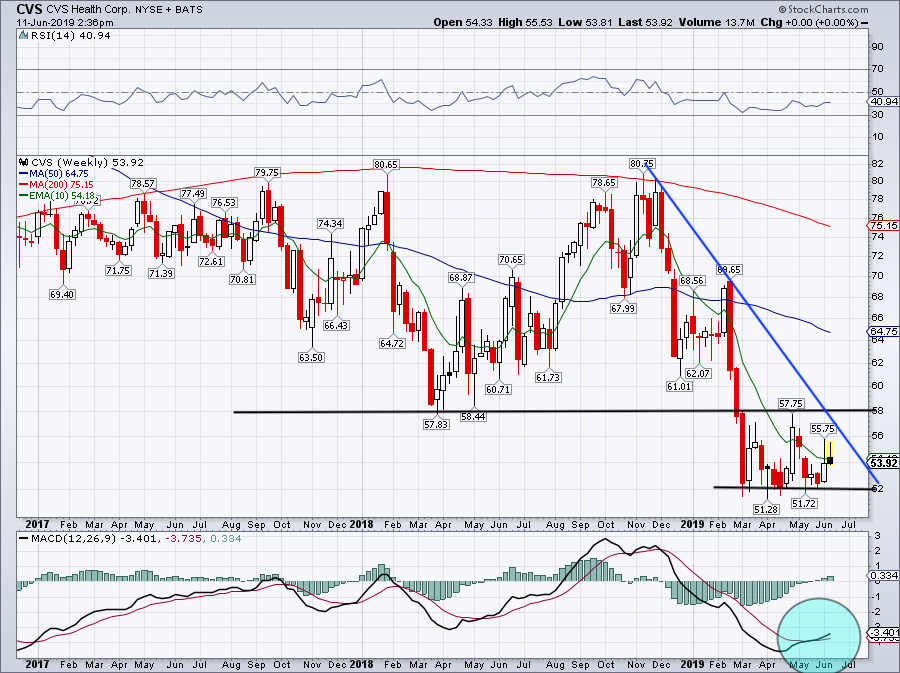Click the -3.401 MACD axis tag
The width and height of the screenshot is (900, 673).
884,633
